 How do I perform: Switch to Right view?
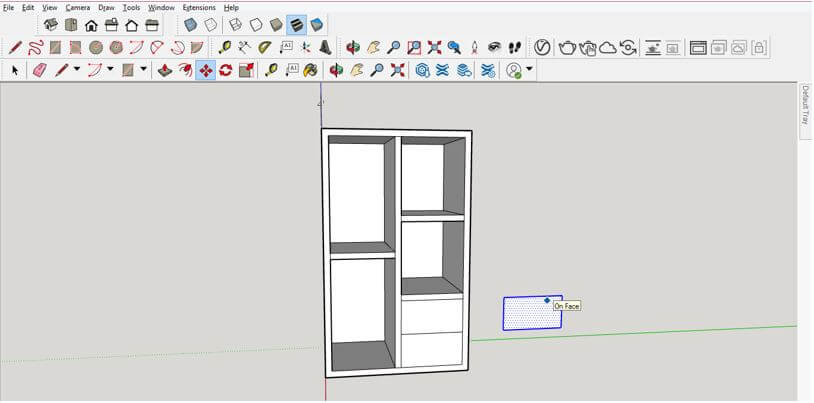click(x=111, y=25)
